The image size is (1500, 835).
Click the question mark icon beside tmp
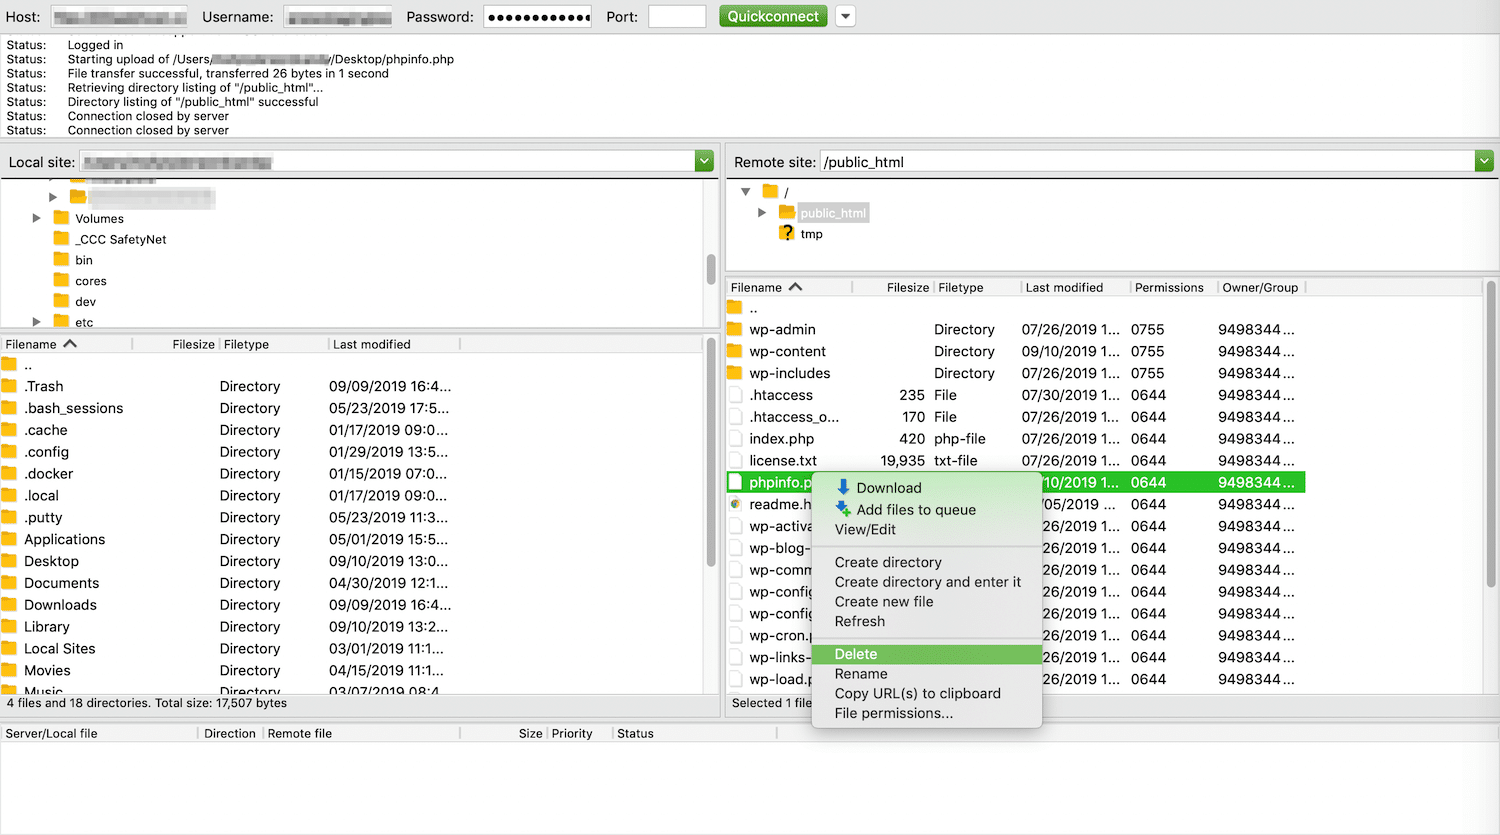point(786,233)
